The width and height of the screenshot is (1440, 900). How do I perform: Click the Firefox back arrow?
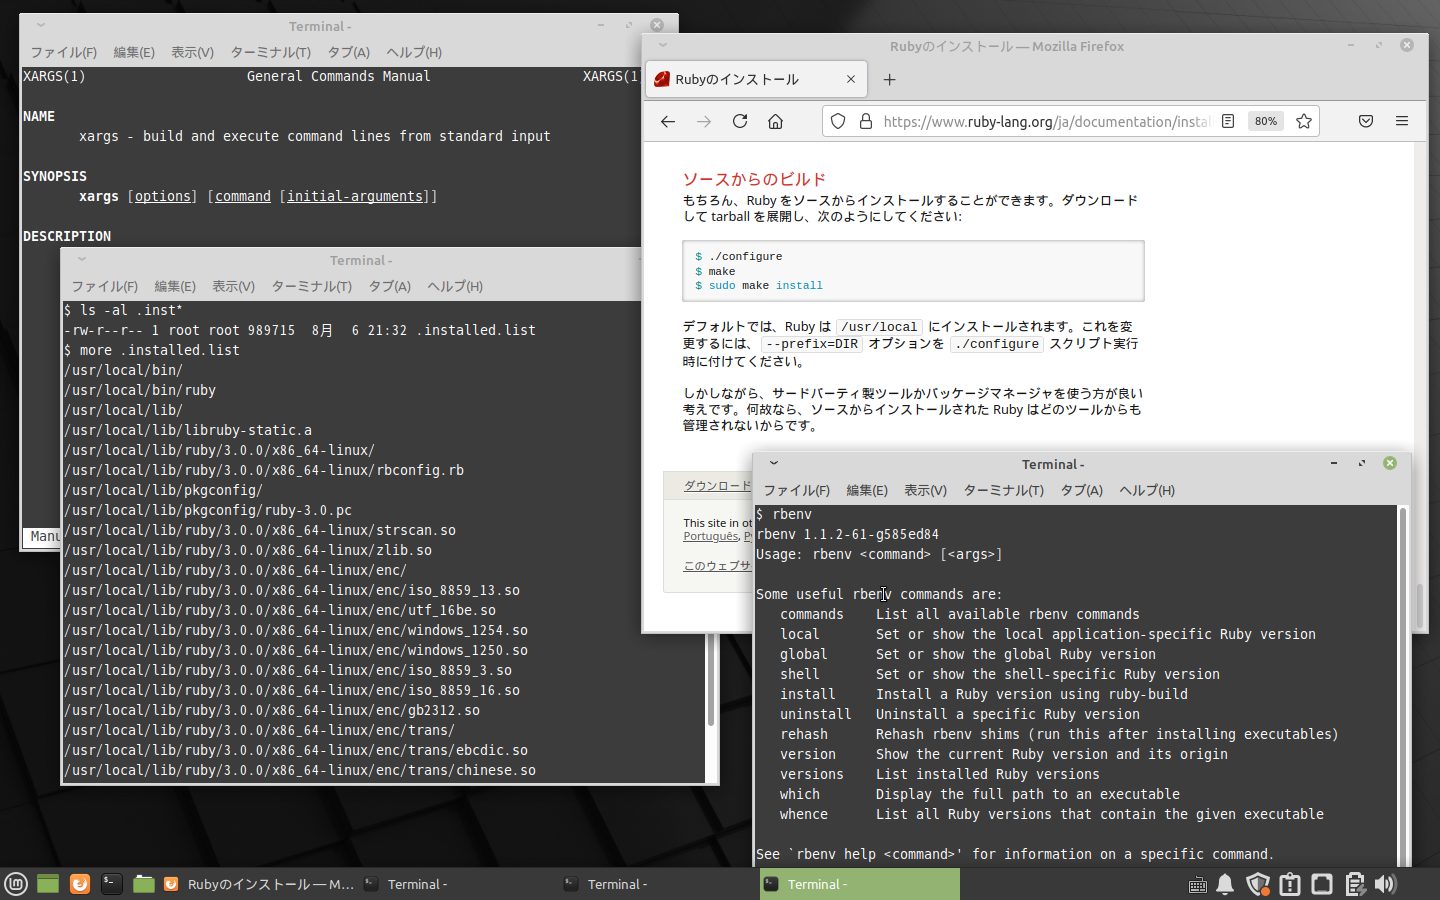point(668,121)
